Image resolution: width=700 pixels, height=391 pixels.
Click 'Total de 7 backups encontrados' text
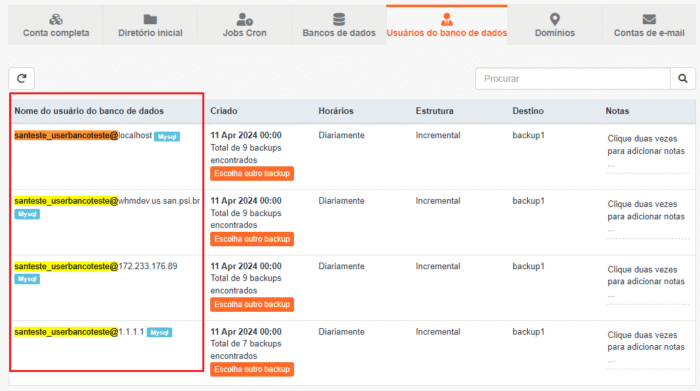(x=246, y=350)
